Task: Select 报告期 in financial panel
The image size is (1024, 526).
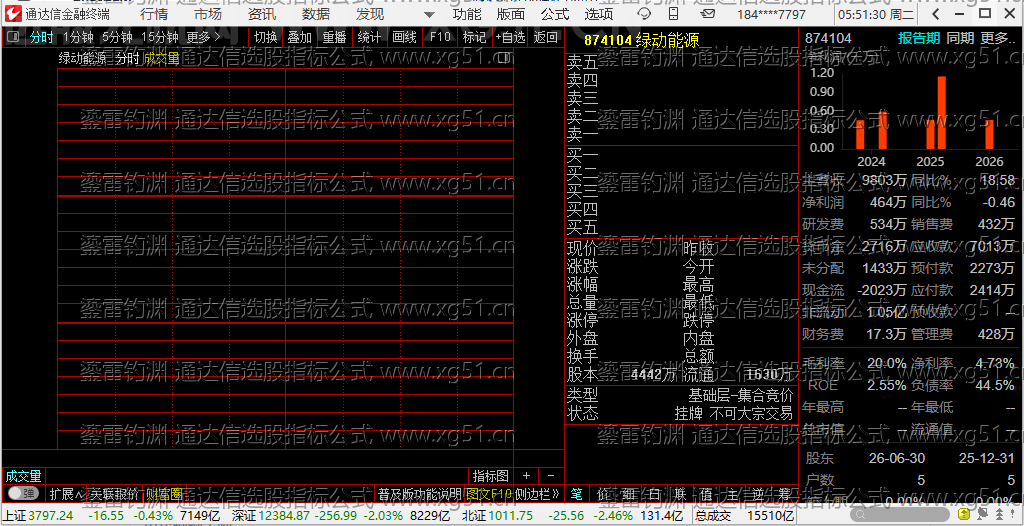Action: [919, 38]
